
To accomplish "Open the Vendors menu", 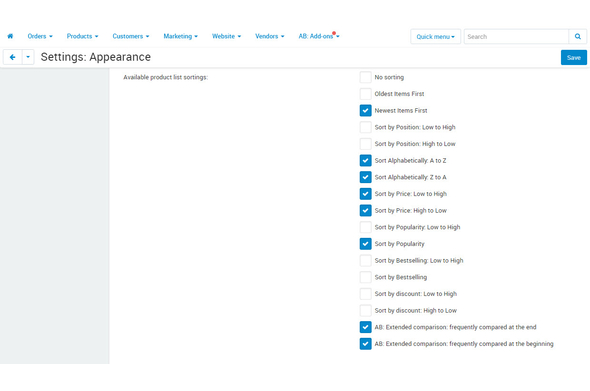I will tap(269, 36).
